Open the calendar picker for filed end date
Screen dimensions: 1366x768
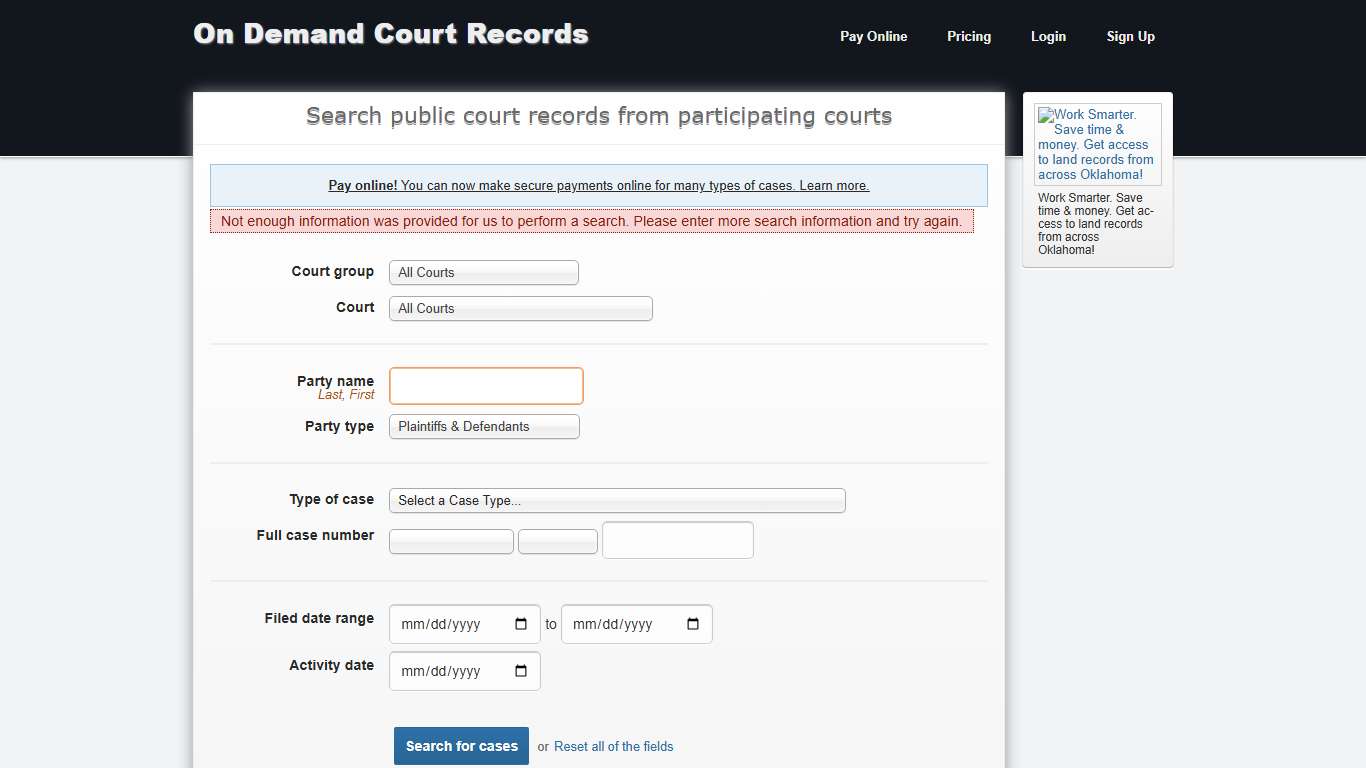pyautogui.click(x=693, y=623)
